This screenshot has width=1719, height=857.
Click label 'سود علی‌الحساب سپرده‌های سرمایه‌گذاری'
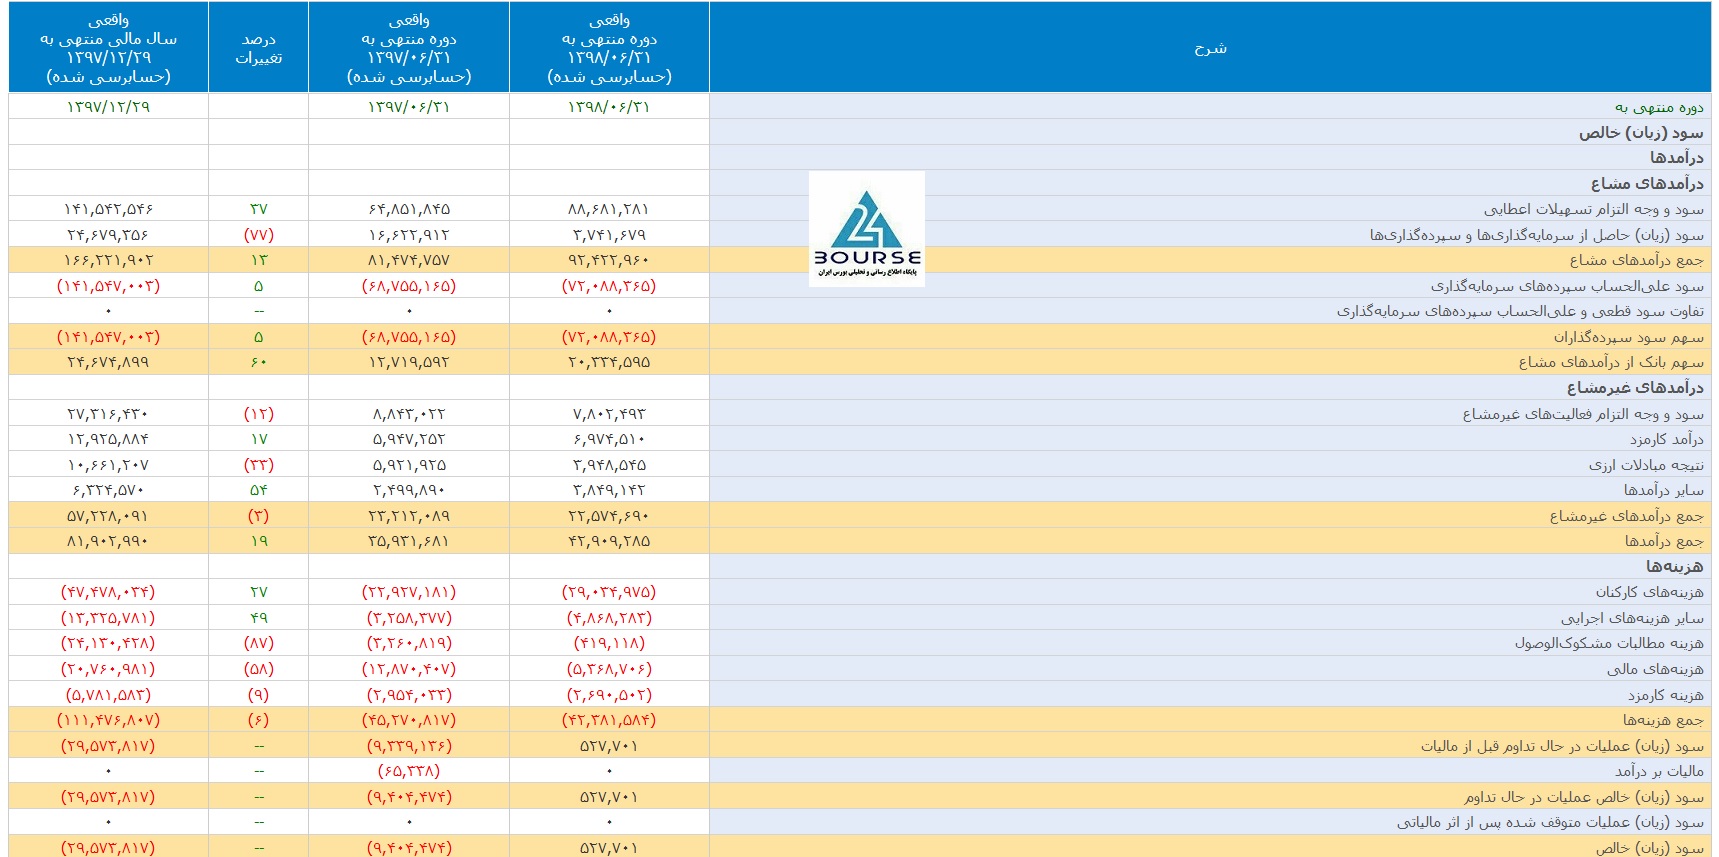tap(1567, 286)
